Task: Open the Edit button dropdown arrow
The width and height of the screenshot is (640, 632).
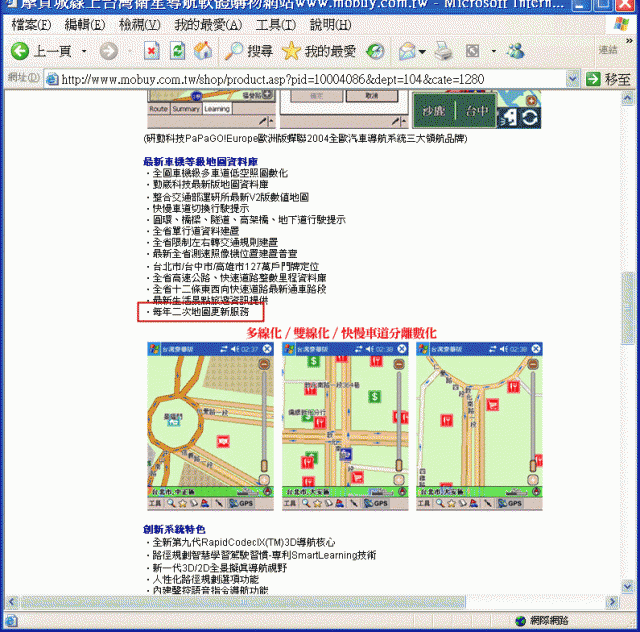Action: (493, 51)
